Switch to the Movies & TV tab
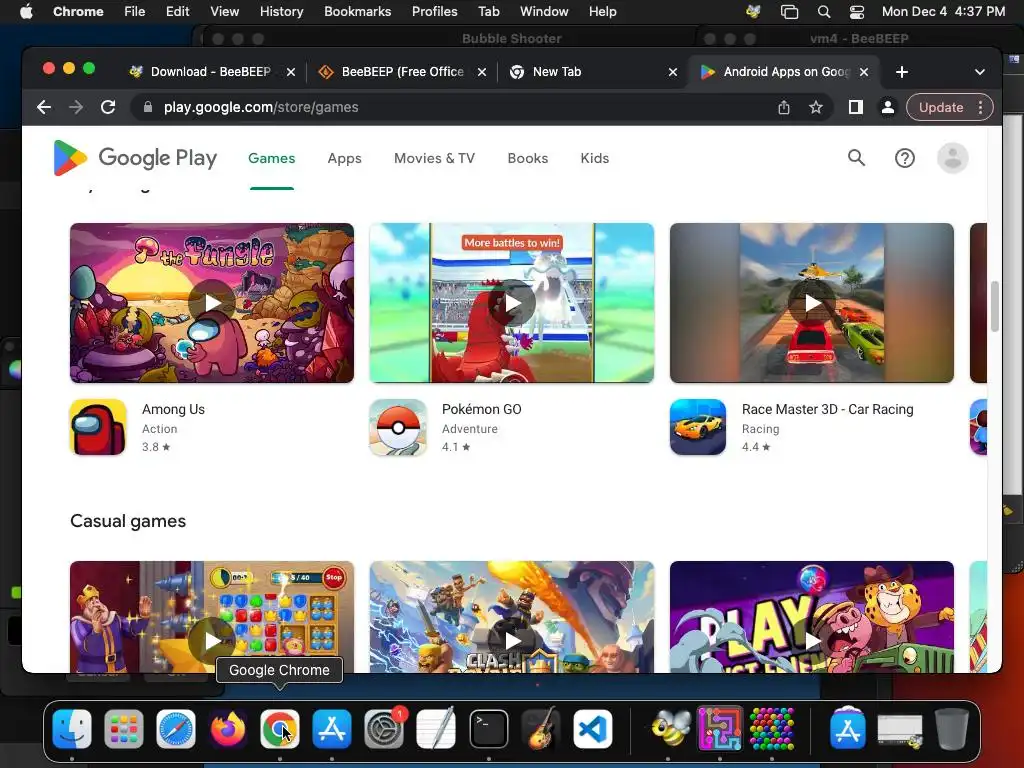This screenshot has width=1024, height=768. (x=434, y=158)
